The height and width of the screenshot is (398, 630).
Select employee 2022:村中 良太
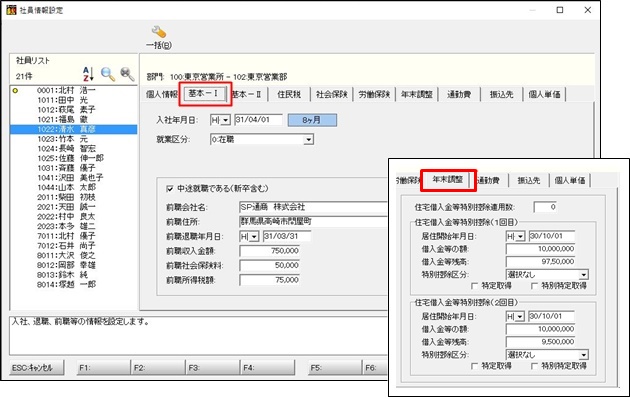(x=66, y=217)
